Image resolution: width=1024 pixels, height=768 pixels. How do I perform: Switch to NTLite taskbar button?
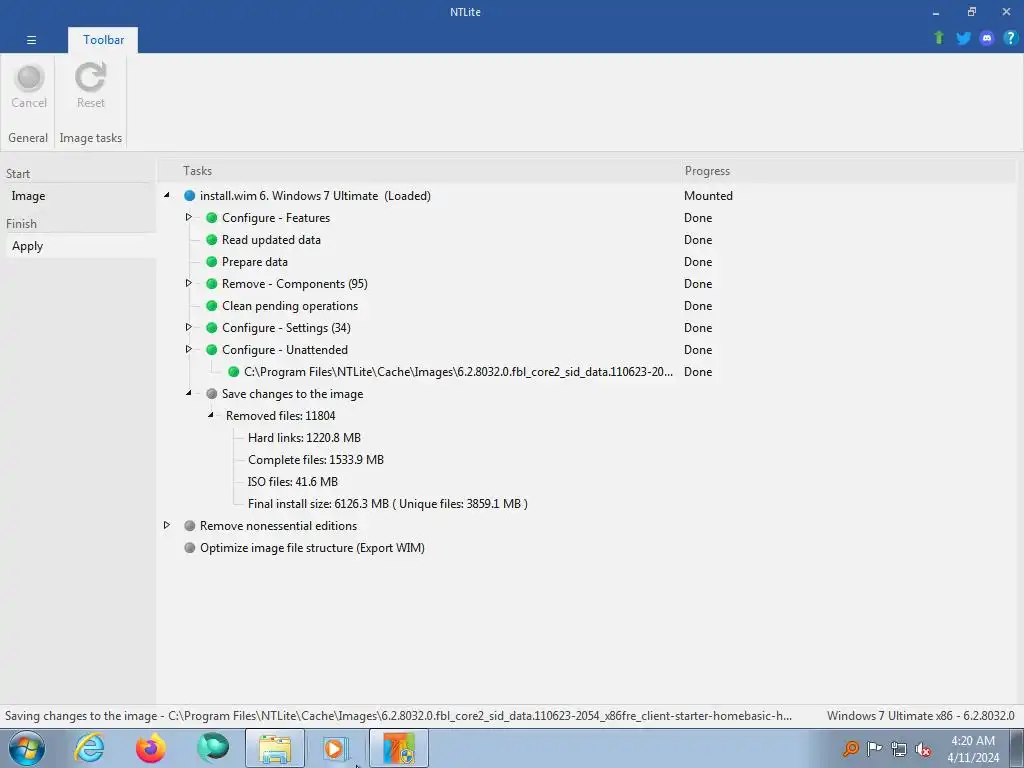pyautogui.click(x=399, y=748)
